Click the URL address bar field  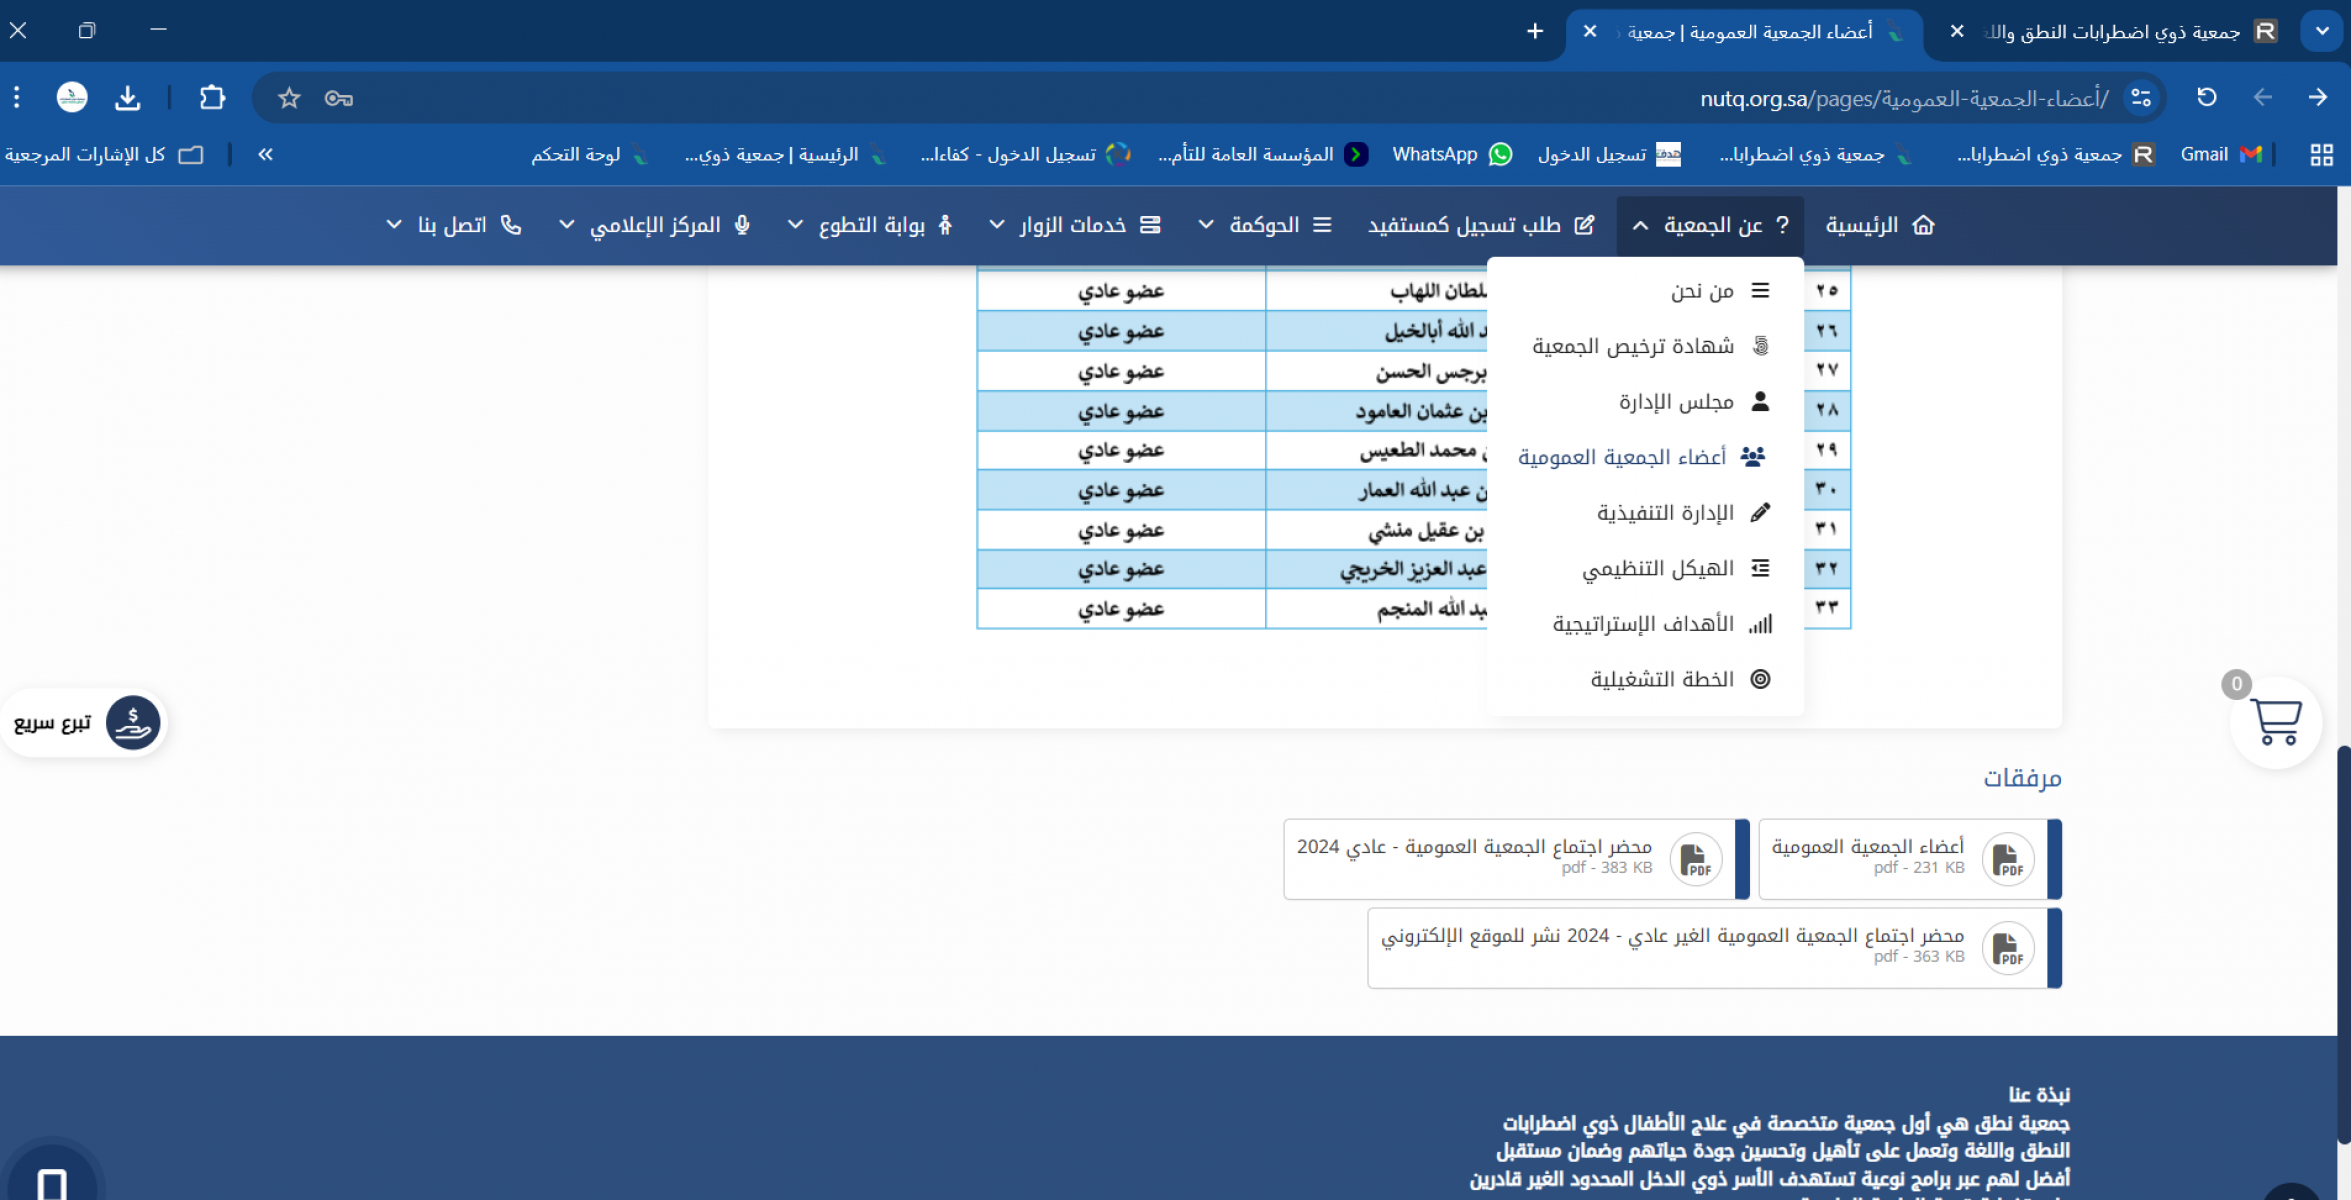tap(1200, 98)
